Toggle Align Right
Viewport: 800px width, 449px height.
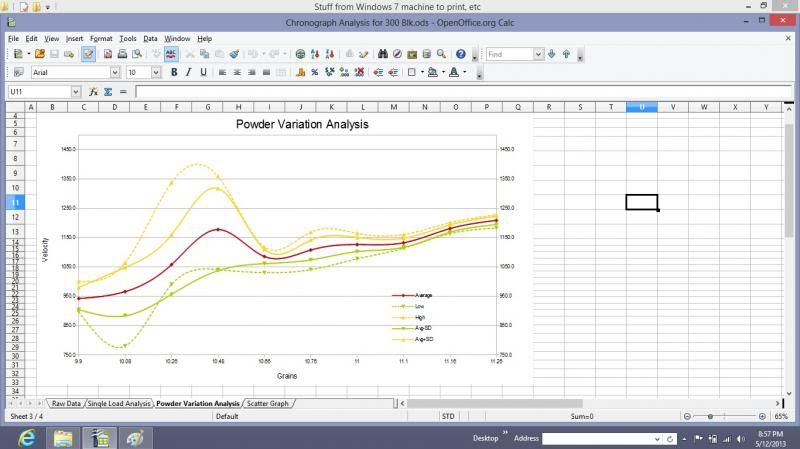[252, 72]
